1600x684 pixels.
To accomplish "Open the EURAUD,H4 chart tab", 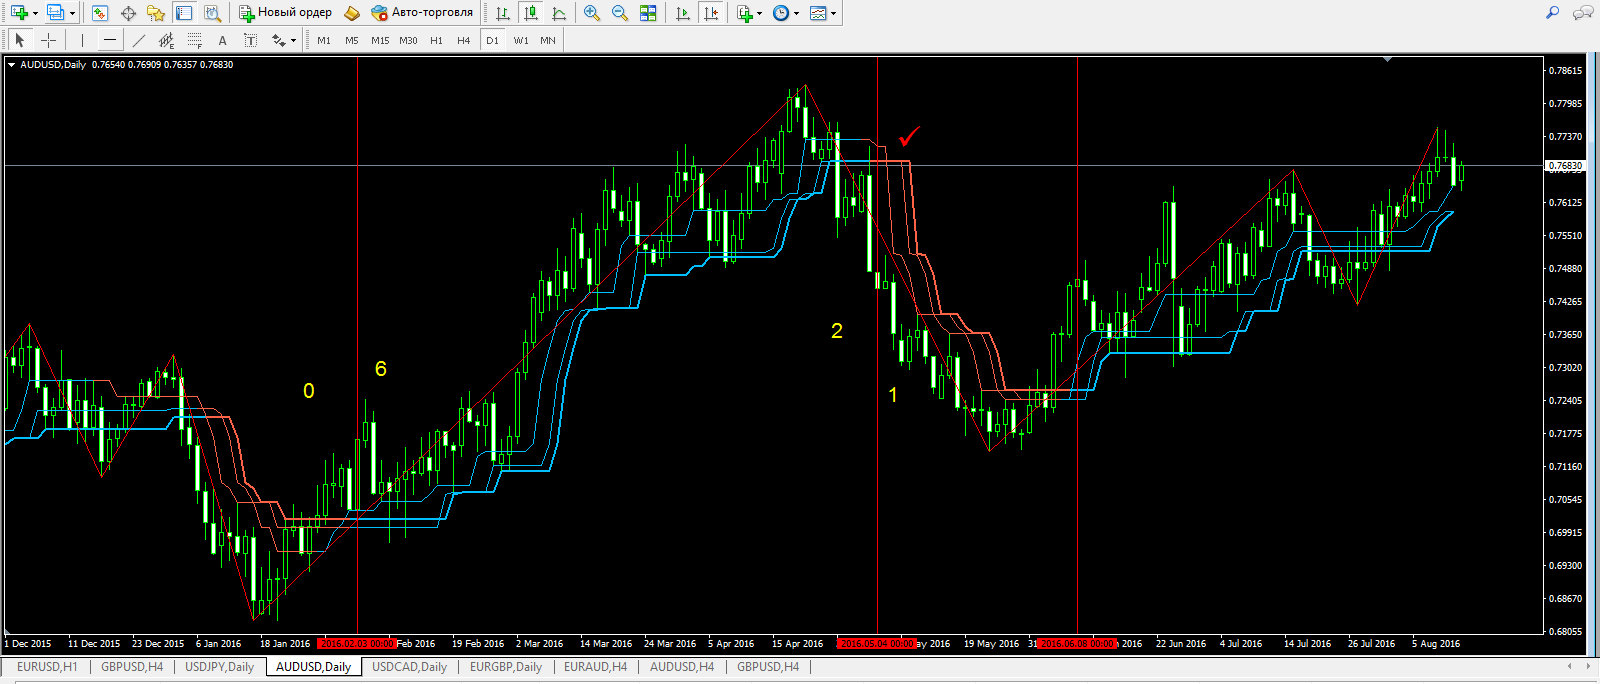I will point(595,667).
